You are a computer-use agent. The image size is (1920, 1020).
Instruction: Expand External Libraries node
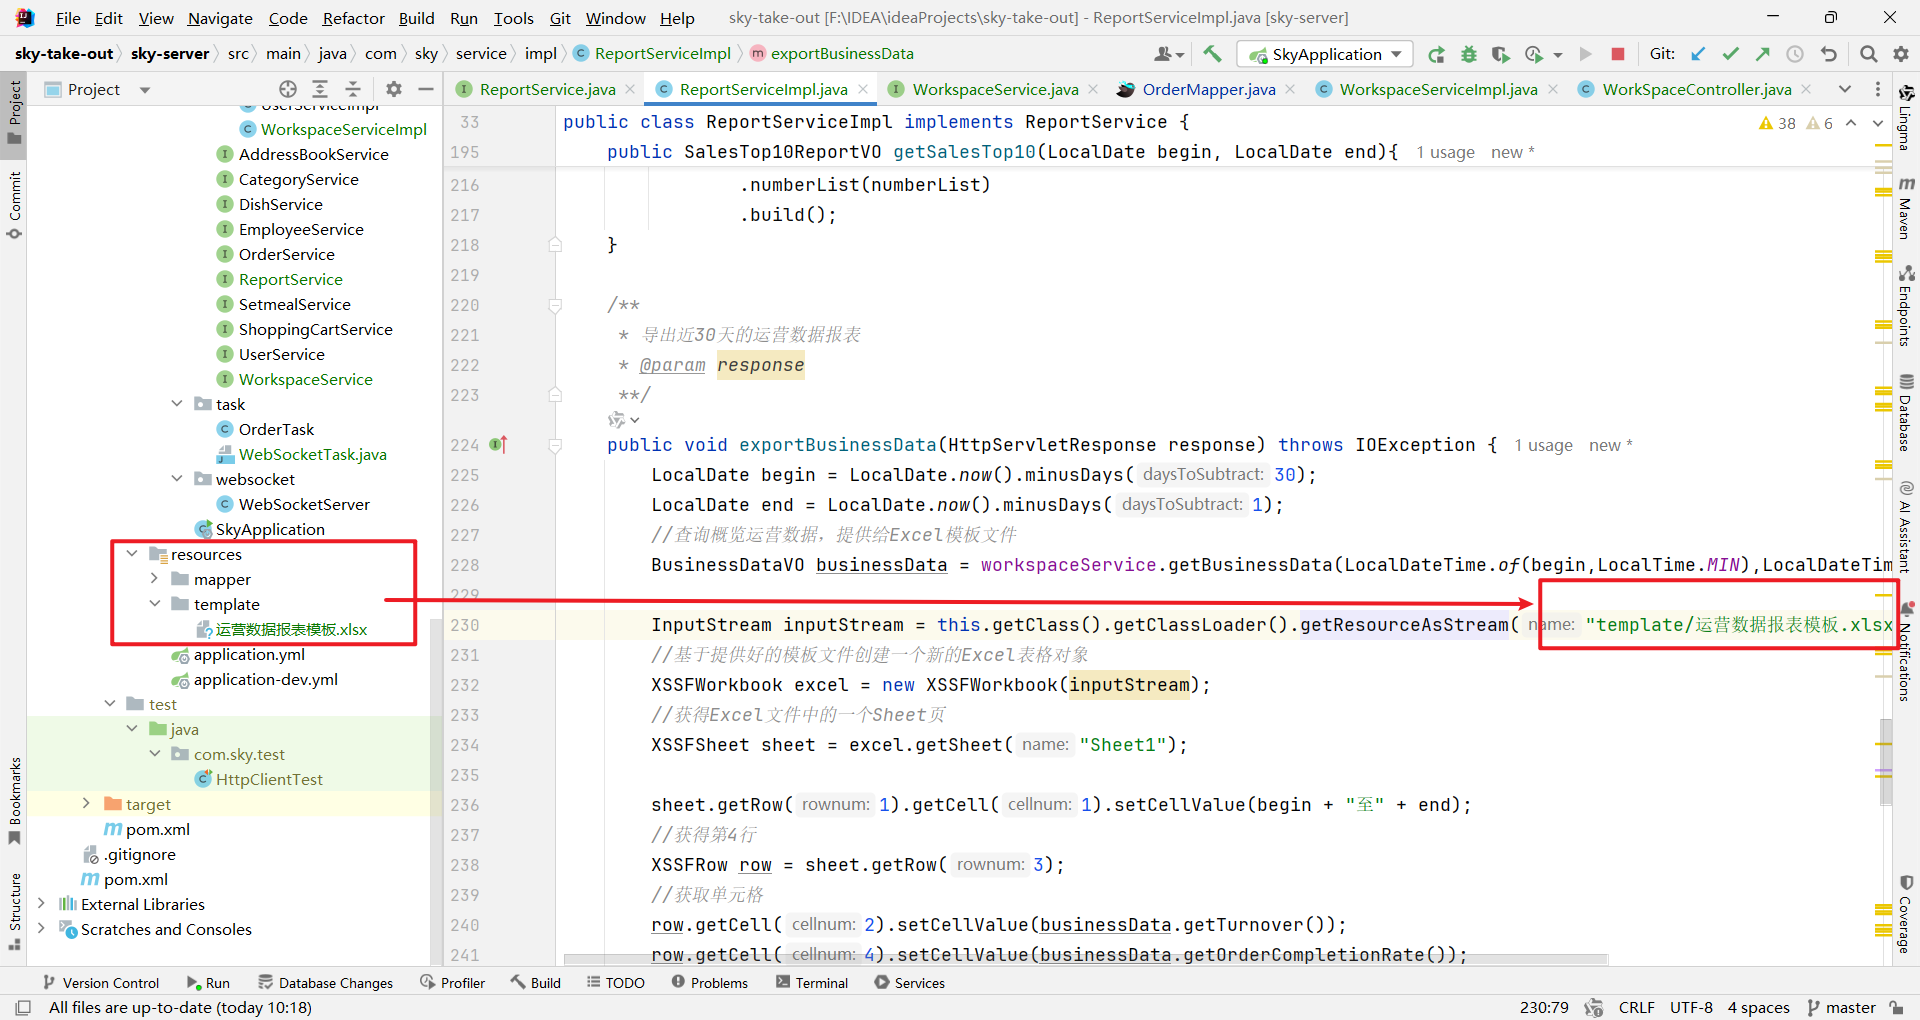[41, 903]
